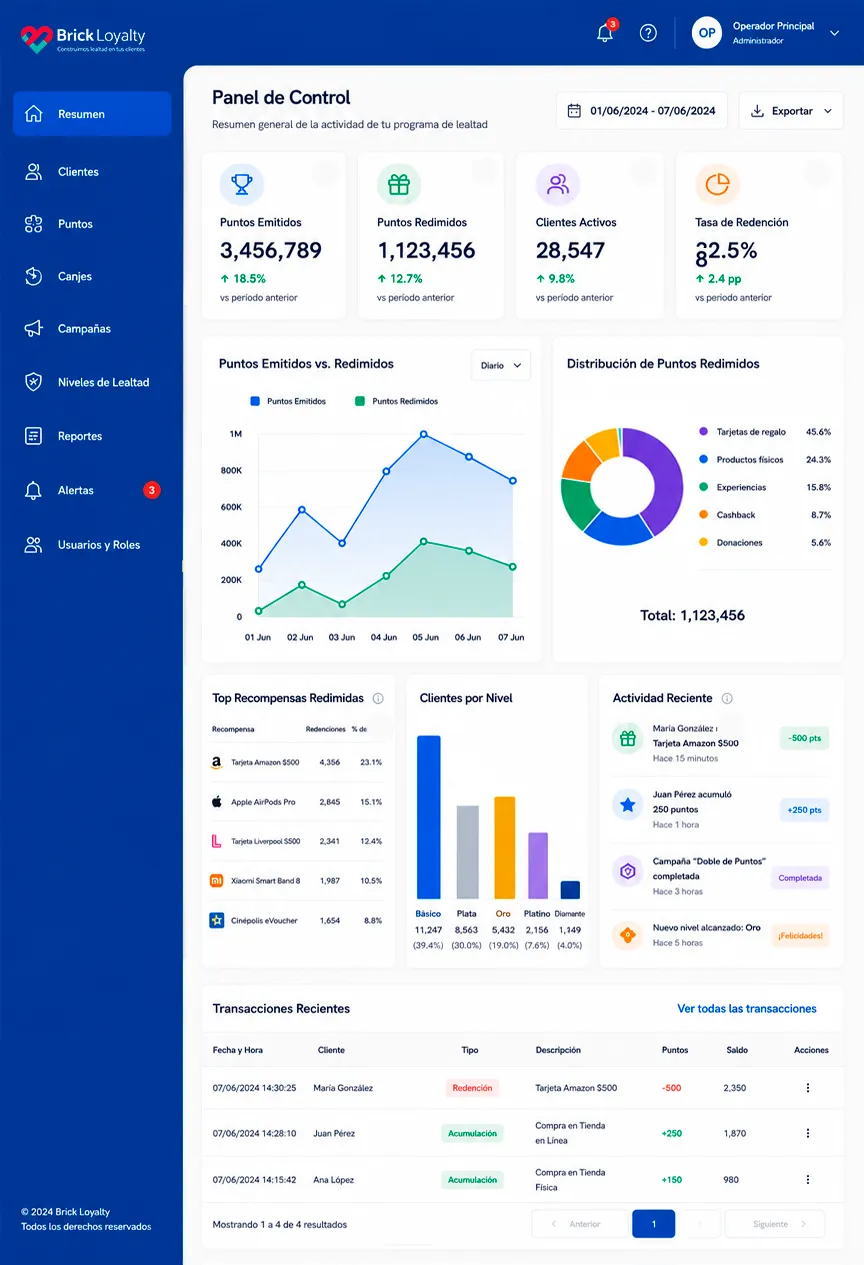This screenshot has width=864, height=1265.
Task: Click the 05 Jun peak point of Puntos Emitidos
Action: pos(424,434)
